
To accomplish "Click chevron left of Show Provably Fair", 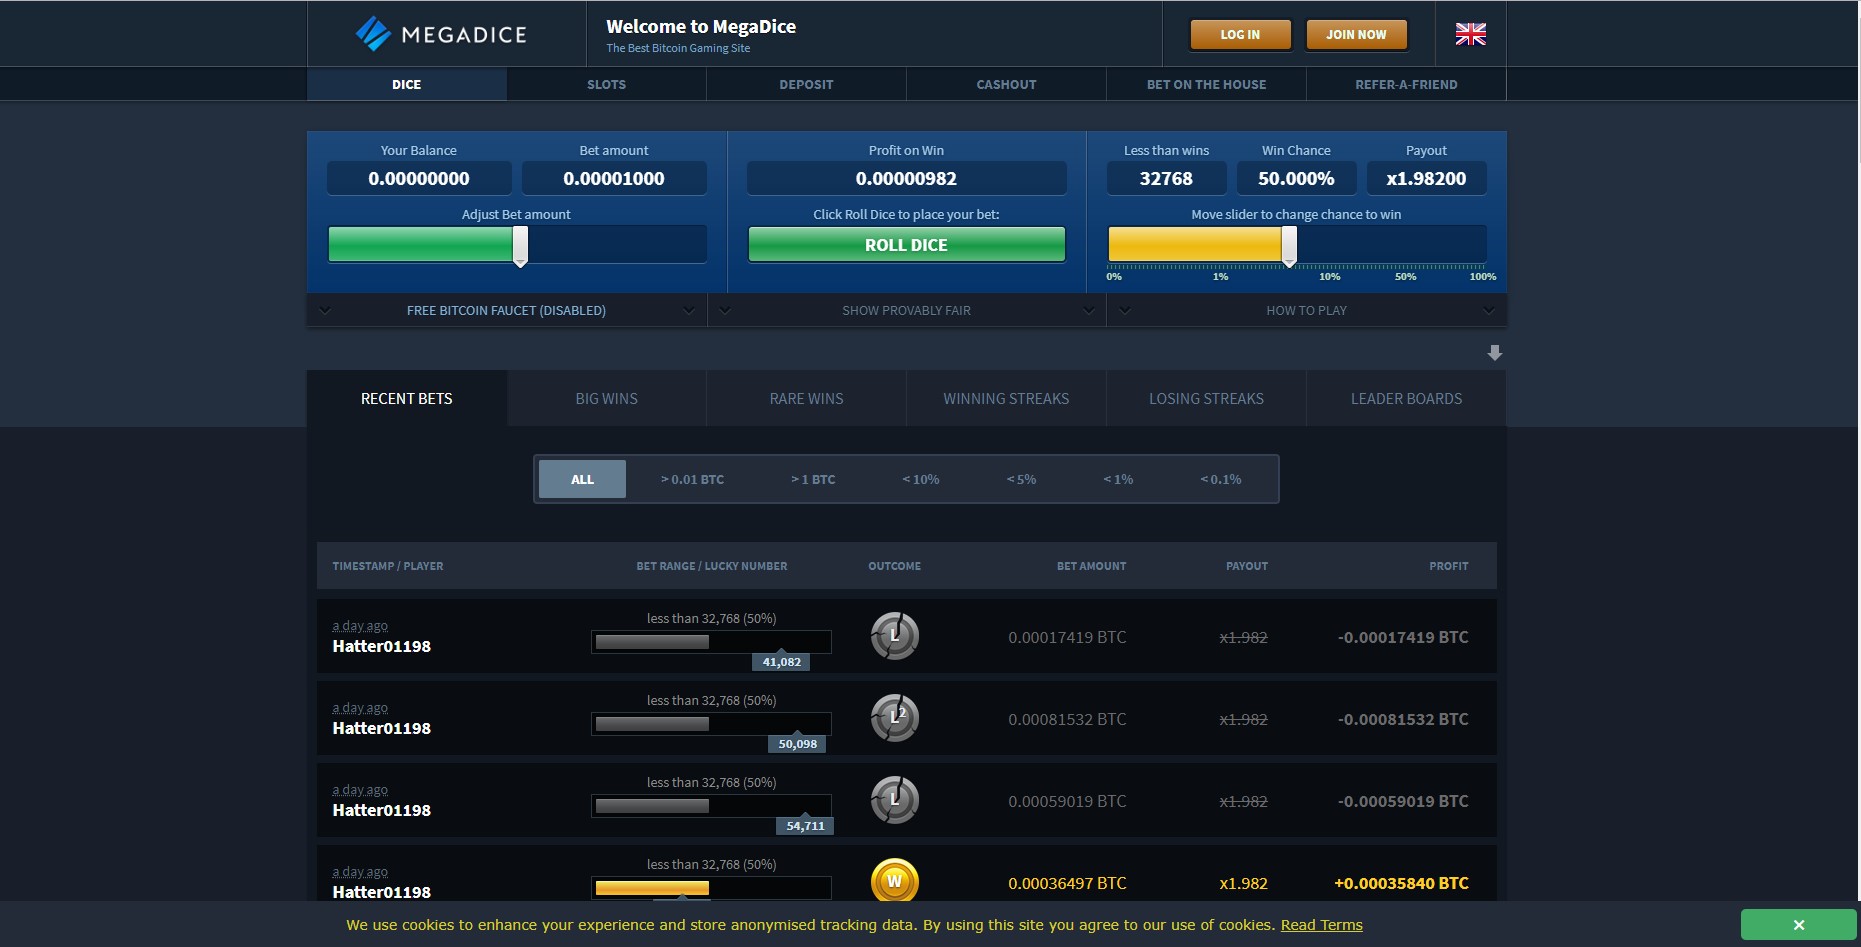I will click(725, 311).
